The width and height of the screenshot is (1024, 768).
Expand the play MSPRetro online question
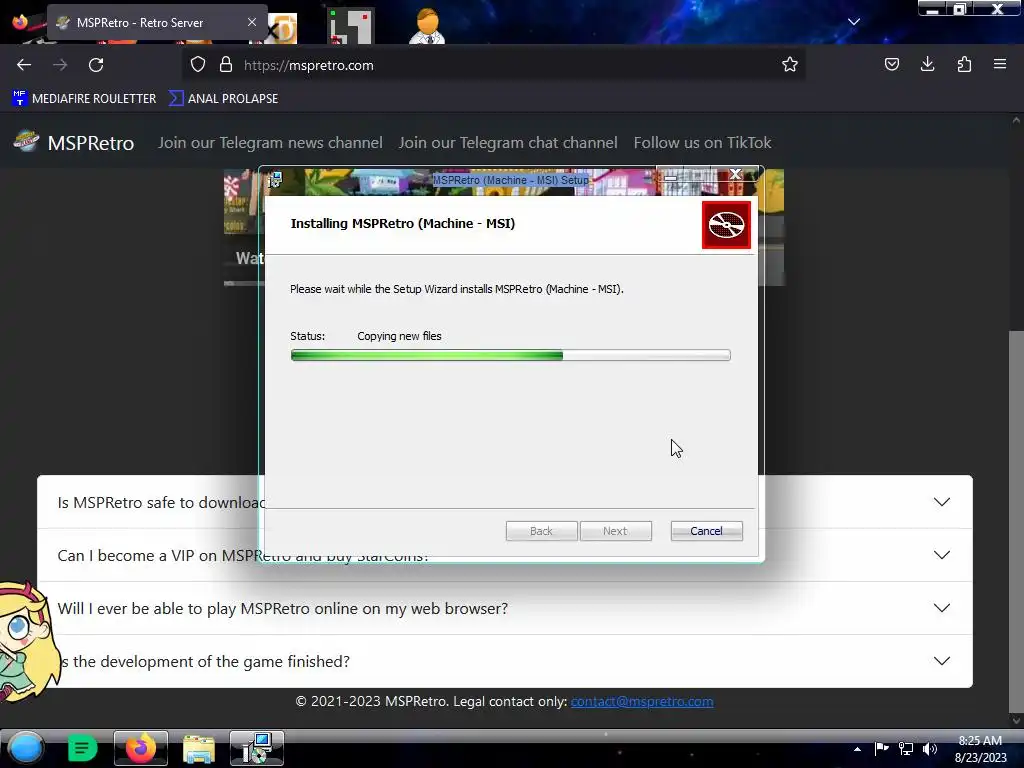[504, 608]
